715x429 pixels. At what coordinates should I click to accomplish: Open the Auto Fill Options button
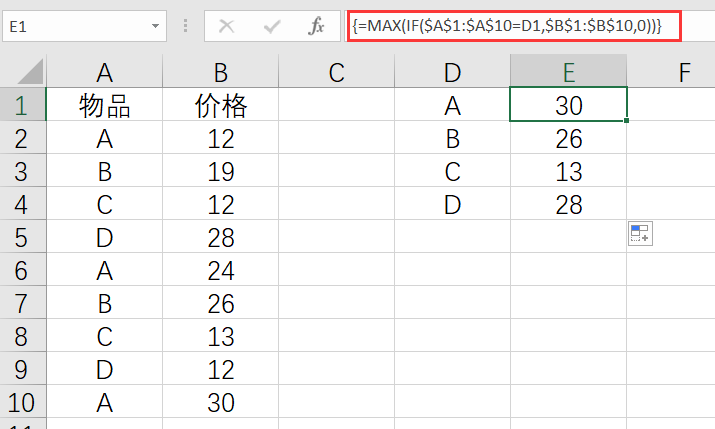[640, 233]
